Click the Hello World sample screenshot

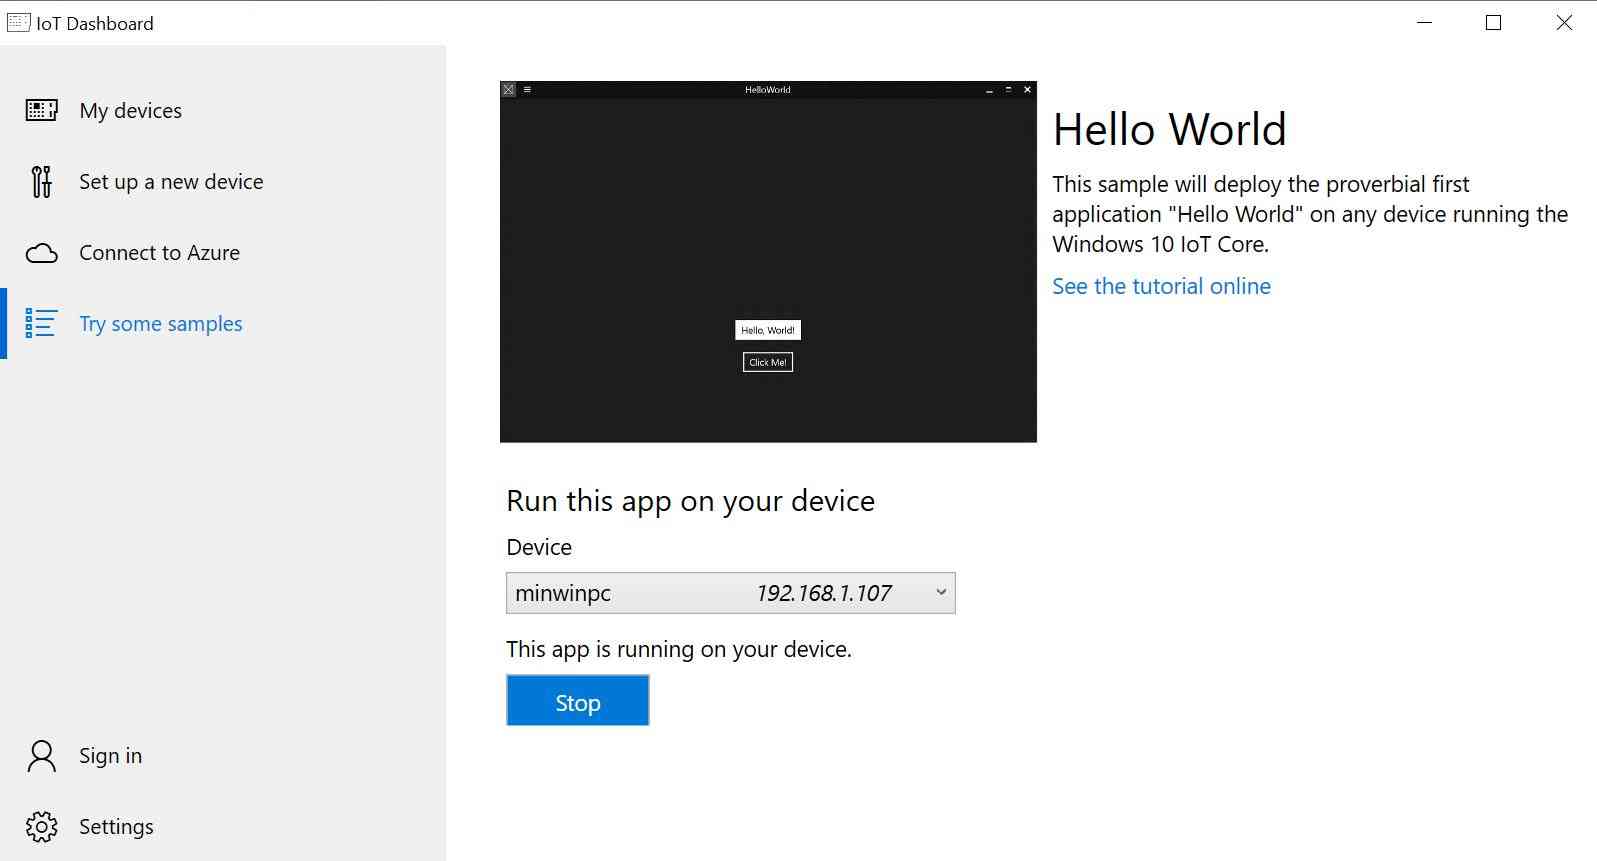click(768, 262)
